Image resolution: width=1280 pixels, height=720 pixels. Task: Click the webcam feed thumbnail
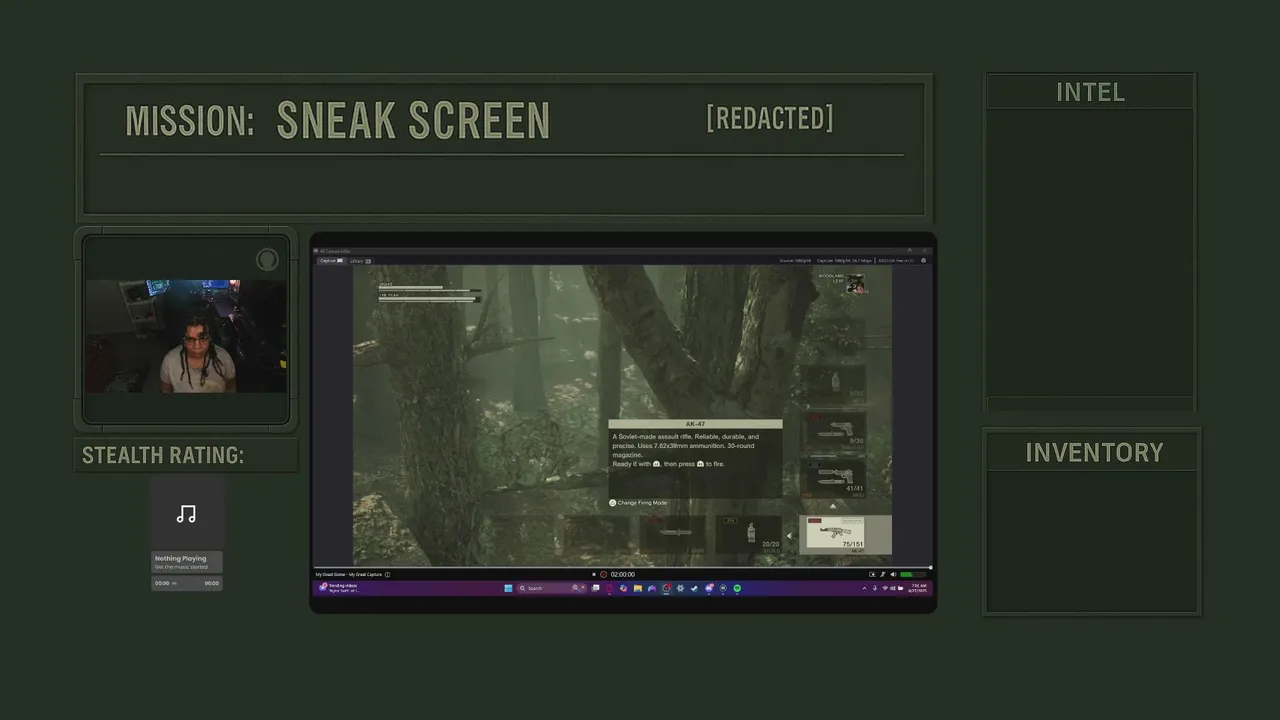tap(186, 336)
